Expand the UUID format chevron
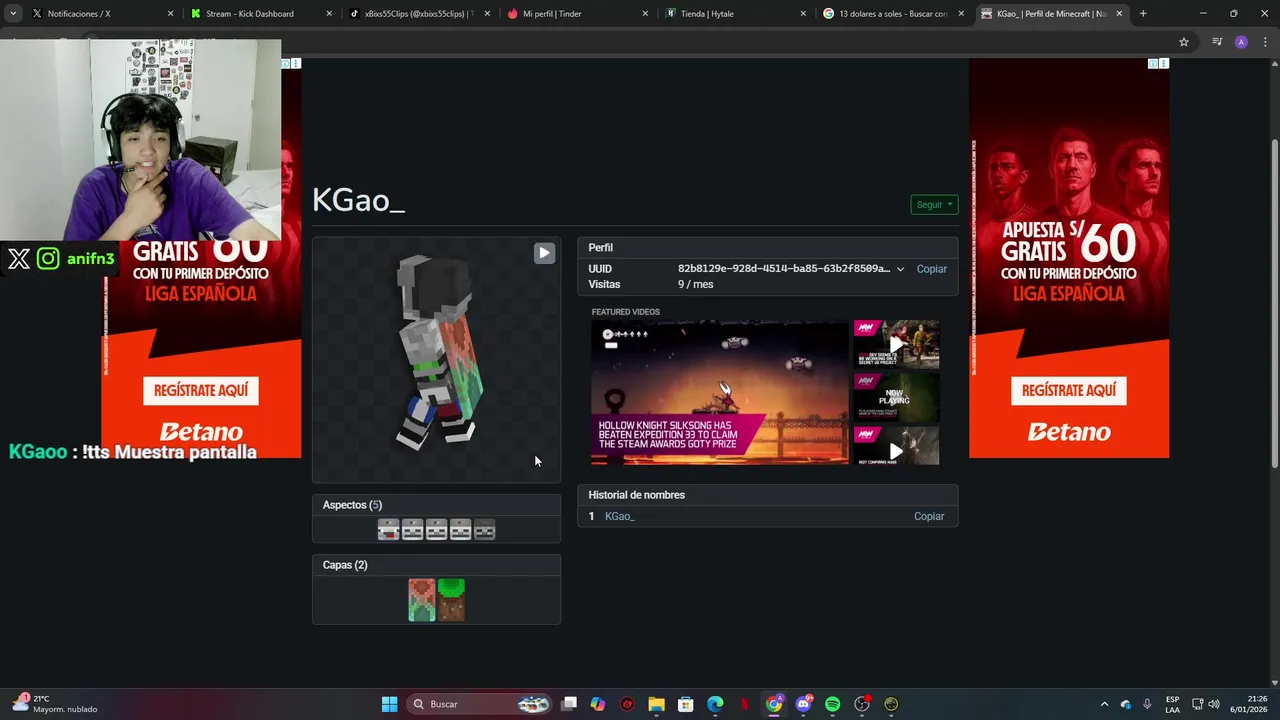This screenshot has height=720, width=1280. coord(900,269)
